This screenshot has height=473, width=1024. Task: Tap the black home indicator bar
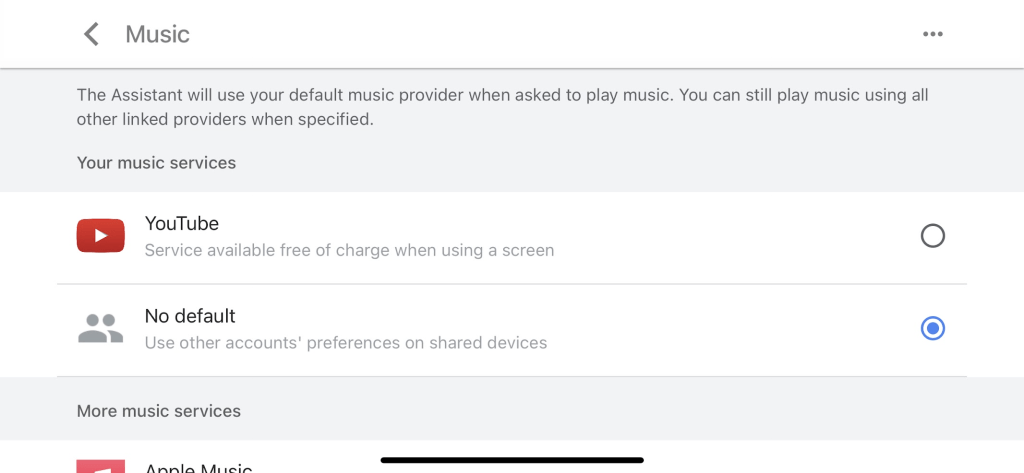512,460
